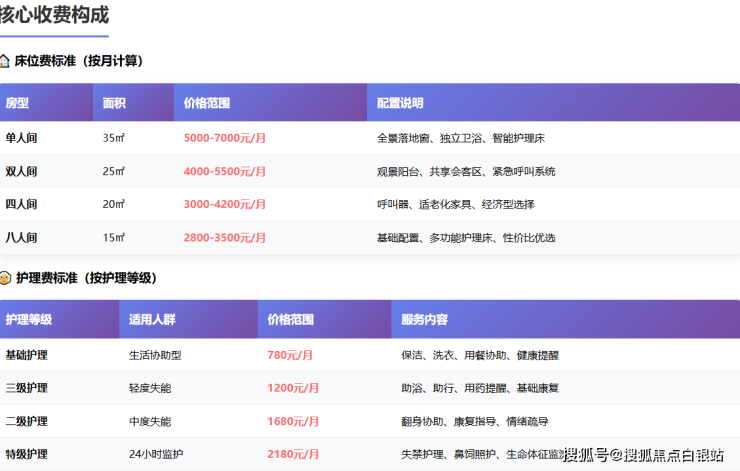Click the 2180元/月 price for 特级护理
This screenshot has height=471, width=740.
[293, 454]
